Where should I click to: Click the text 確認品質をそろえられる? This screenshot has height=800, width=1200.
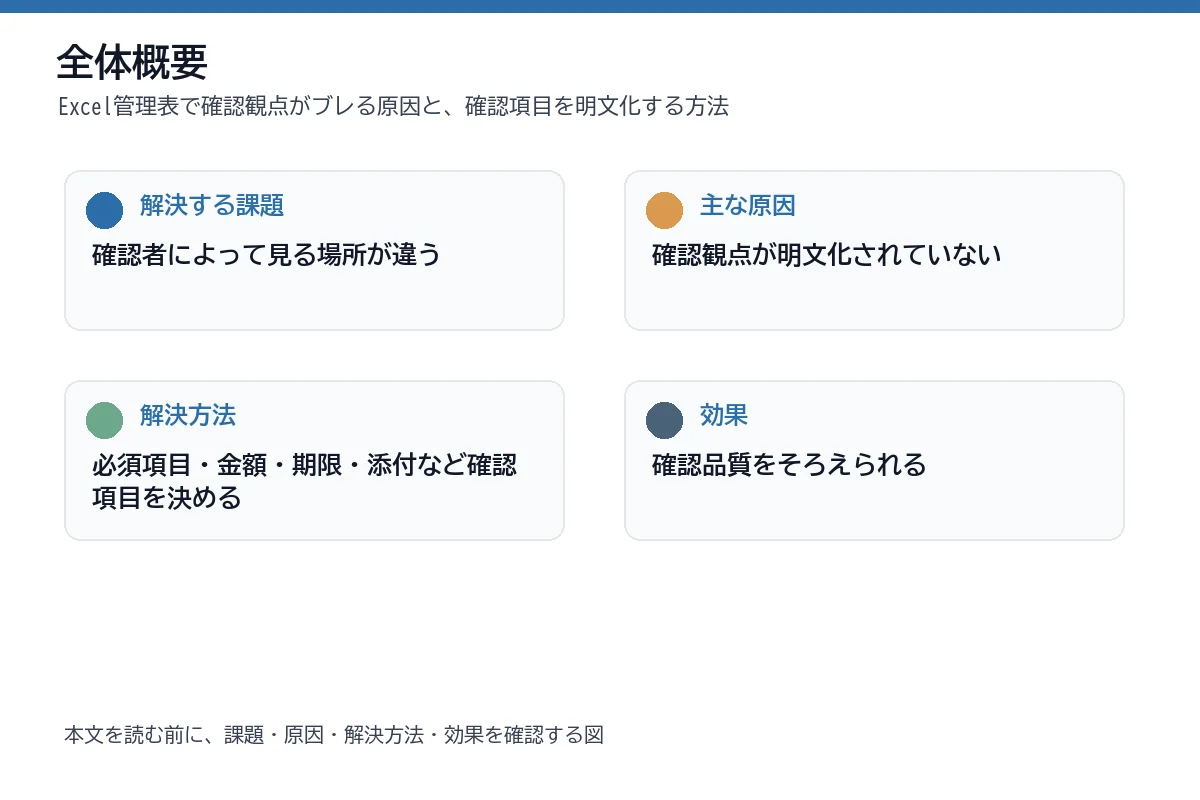(789, 464)
